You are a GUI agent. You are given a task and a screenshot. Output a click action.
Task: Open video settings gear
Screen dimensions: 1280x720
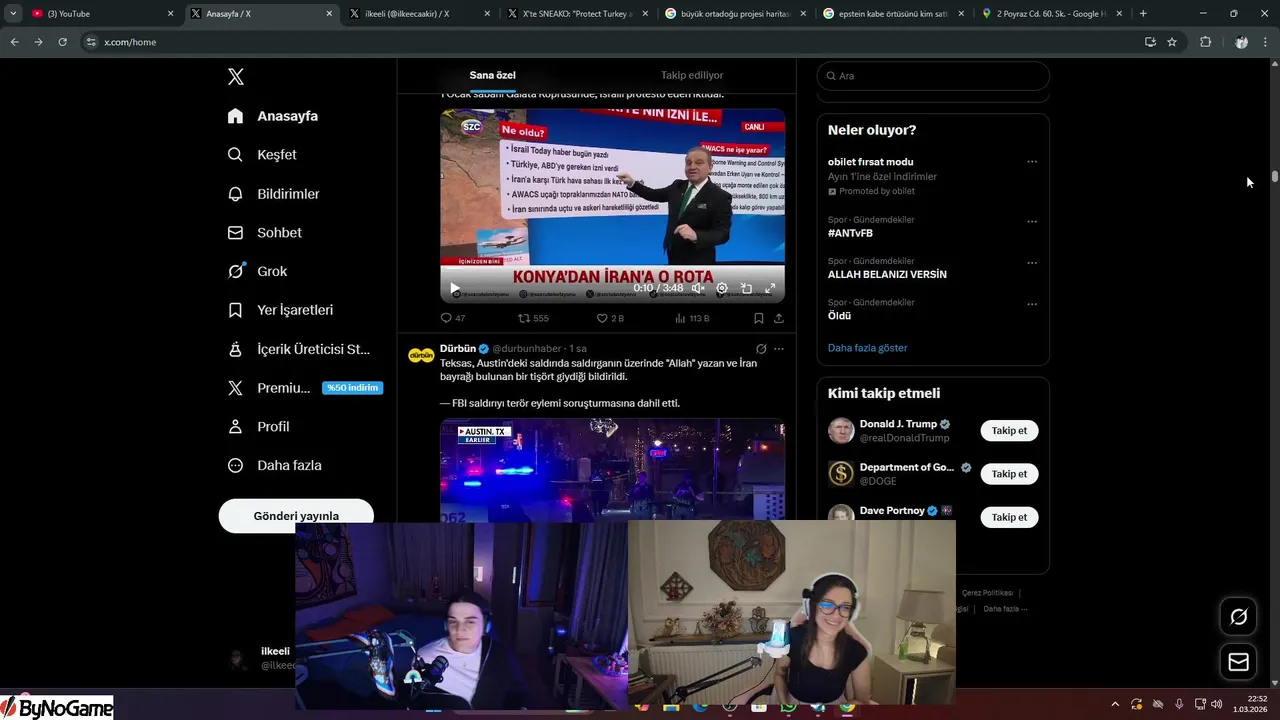(722, 288)
